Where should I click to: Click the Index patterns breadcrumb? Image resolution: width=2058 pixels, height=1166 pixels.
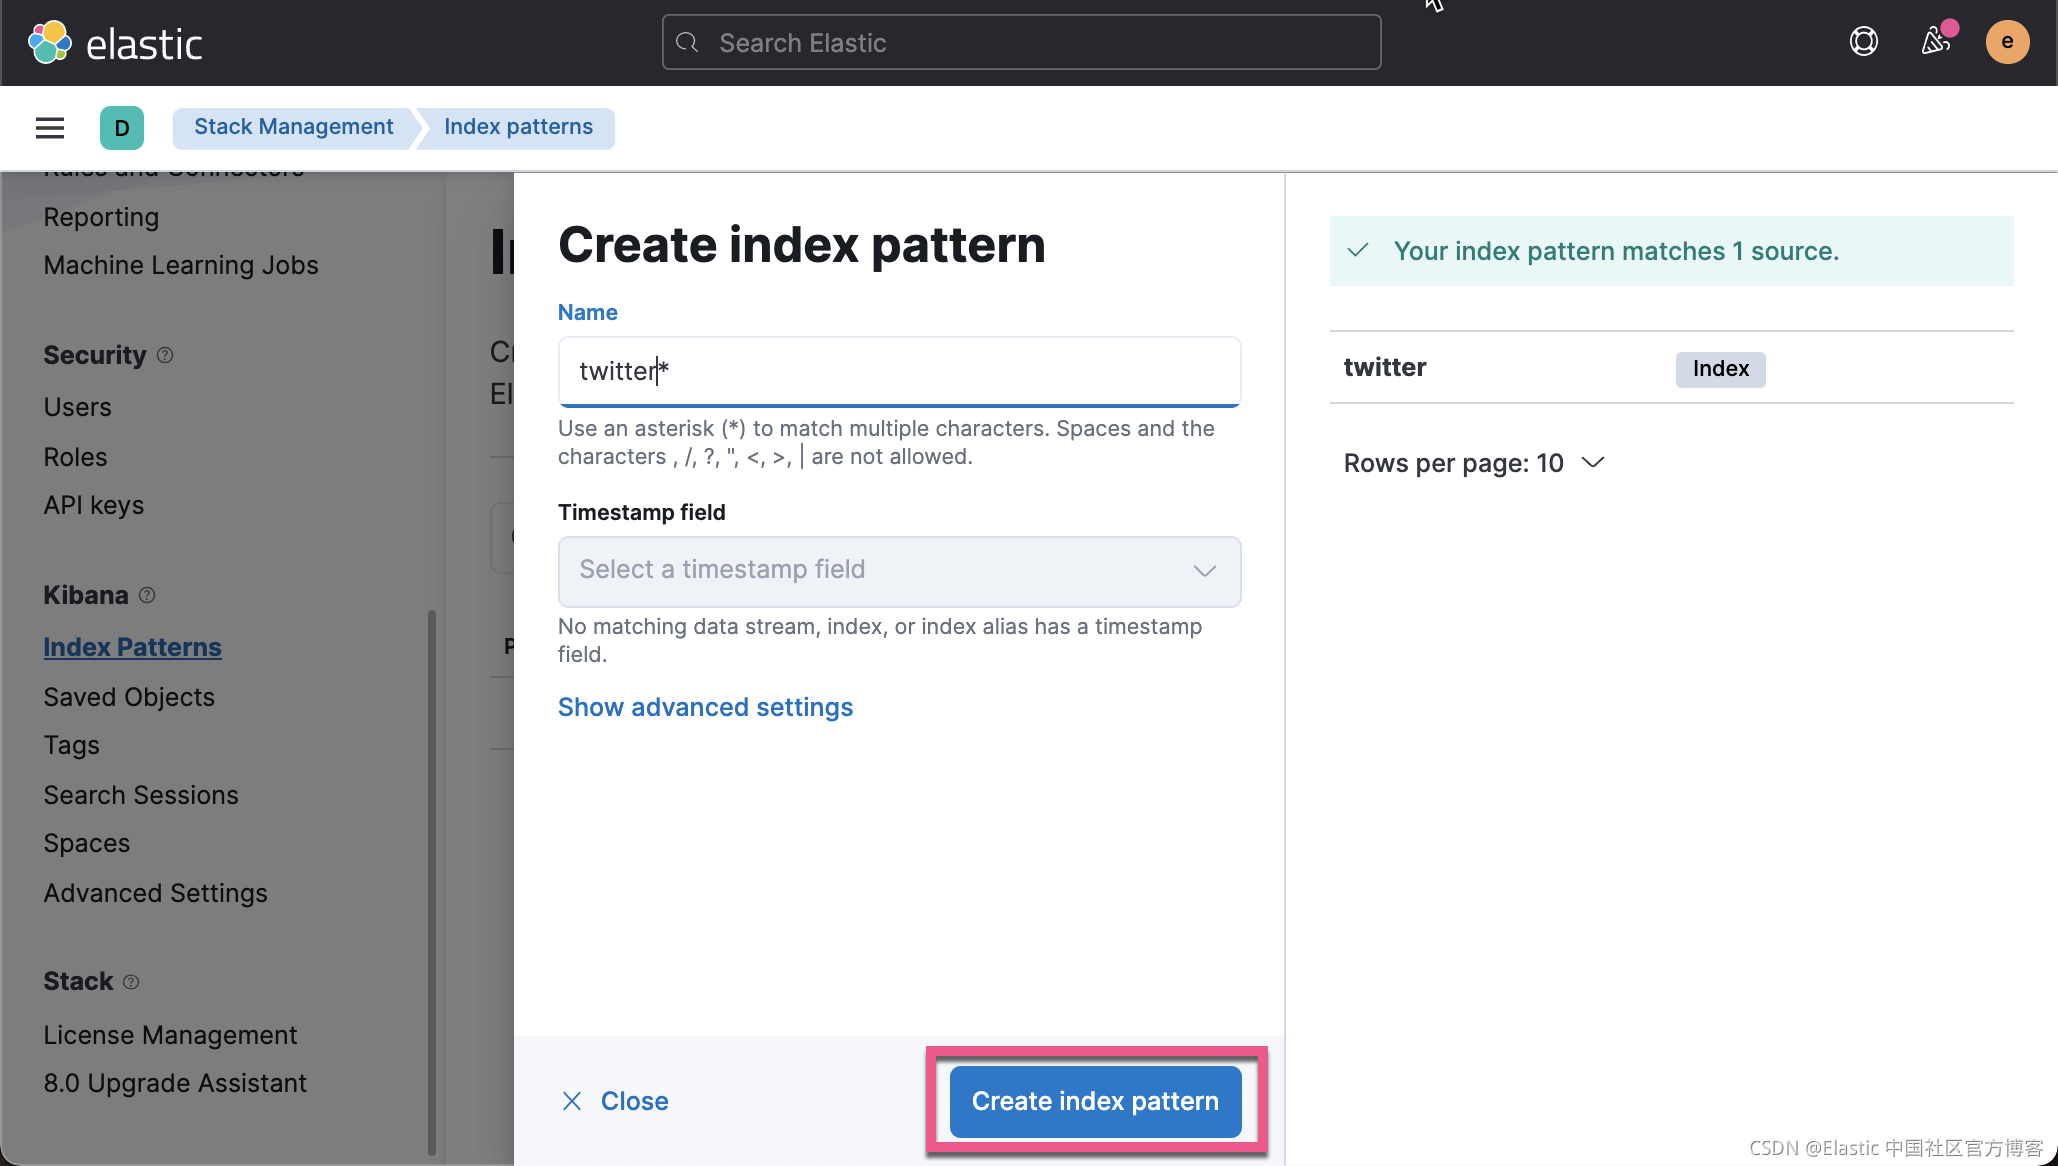tap(518, 127)
